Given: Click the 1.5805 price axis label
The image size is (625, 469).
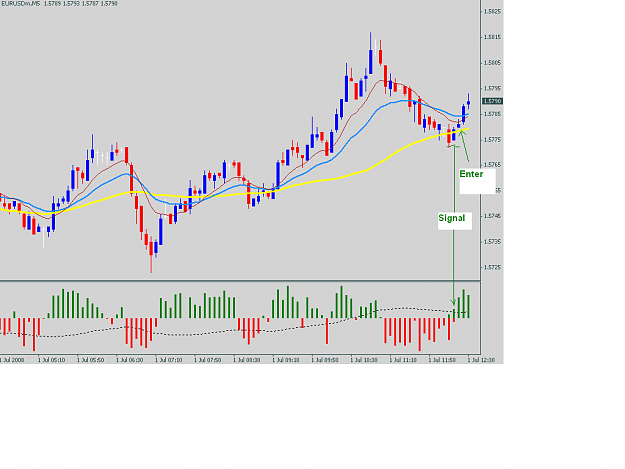Looking at the screenshot, I should pyautogui.click(x=492, y=63).
